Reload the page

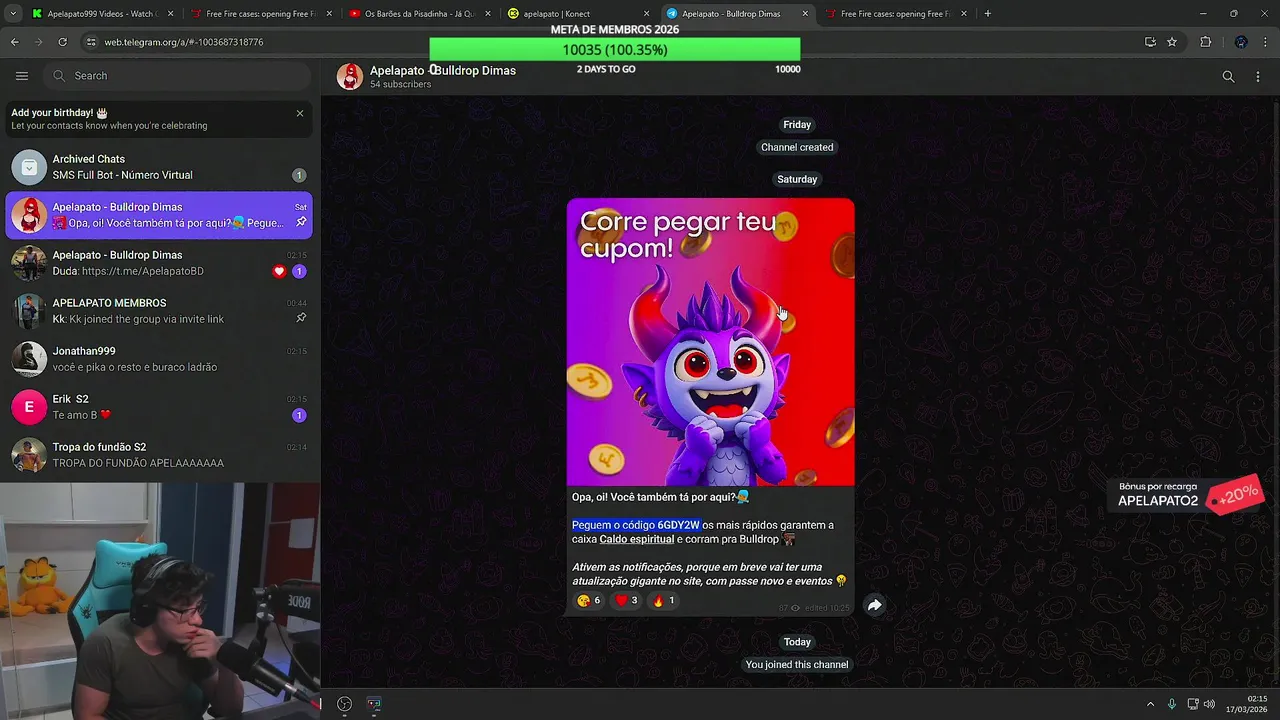(62, 42)
